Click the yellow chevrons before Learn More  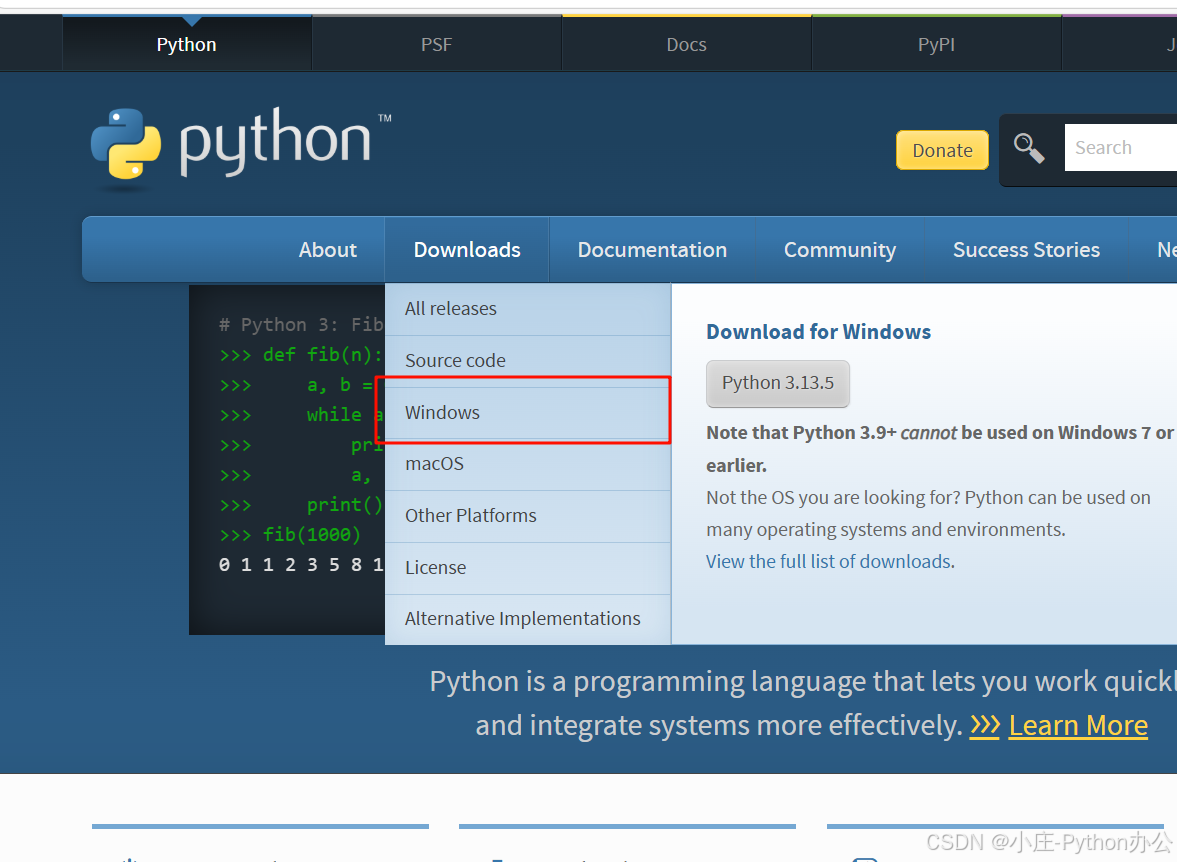tap(985, 726)
